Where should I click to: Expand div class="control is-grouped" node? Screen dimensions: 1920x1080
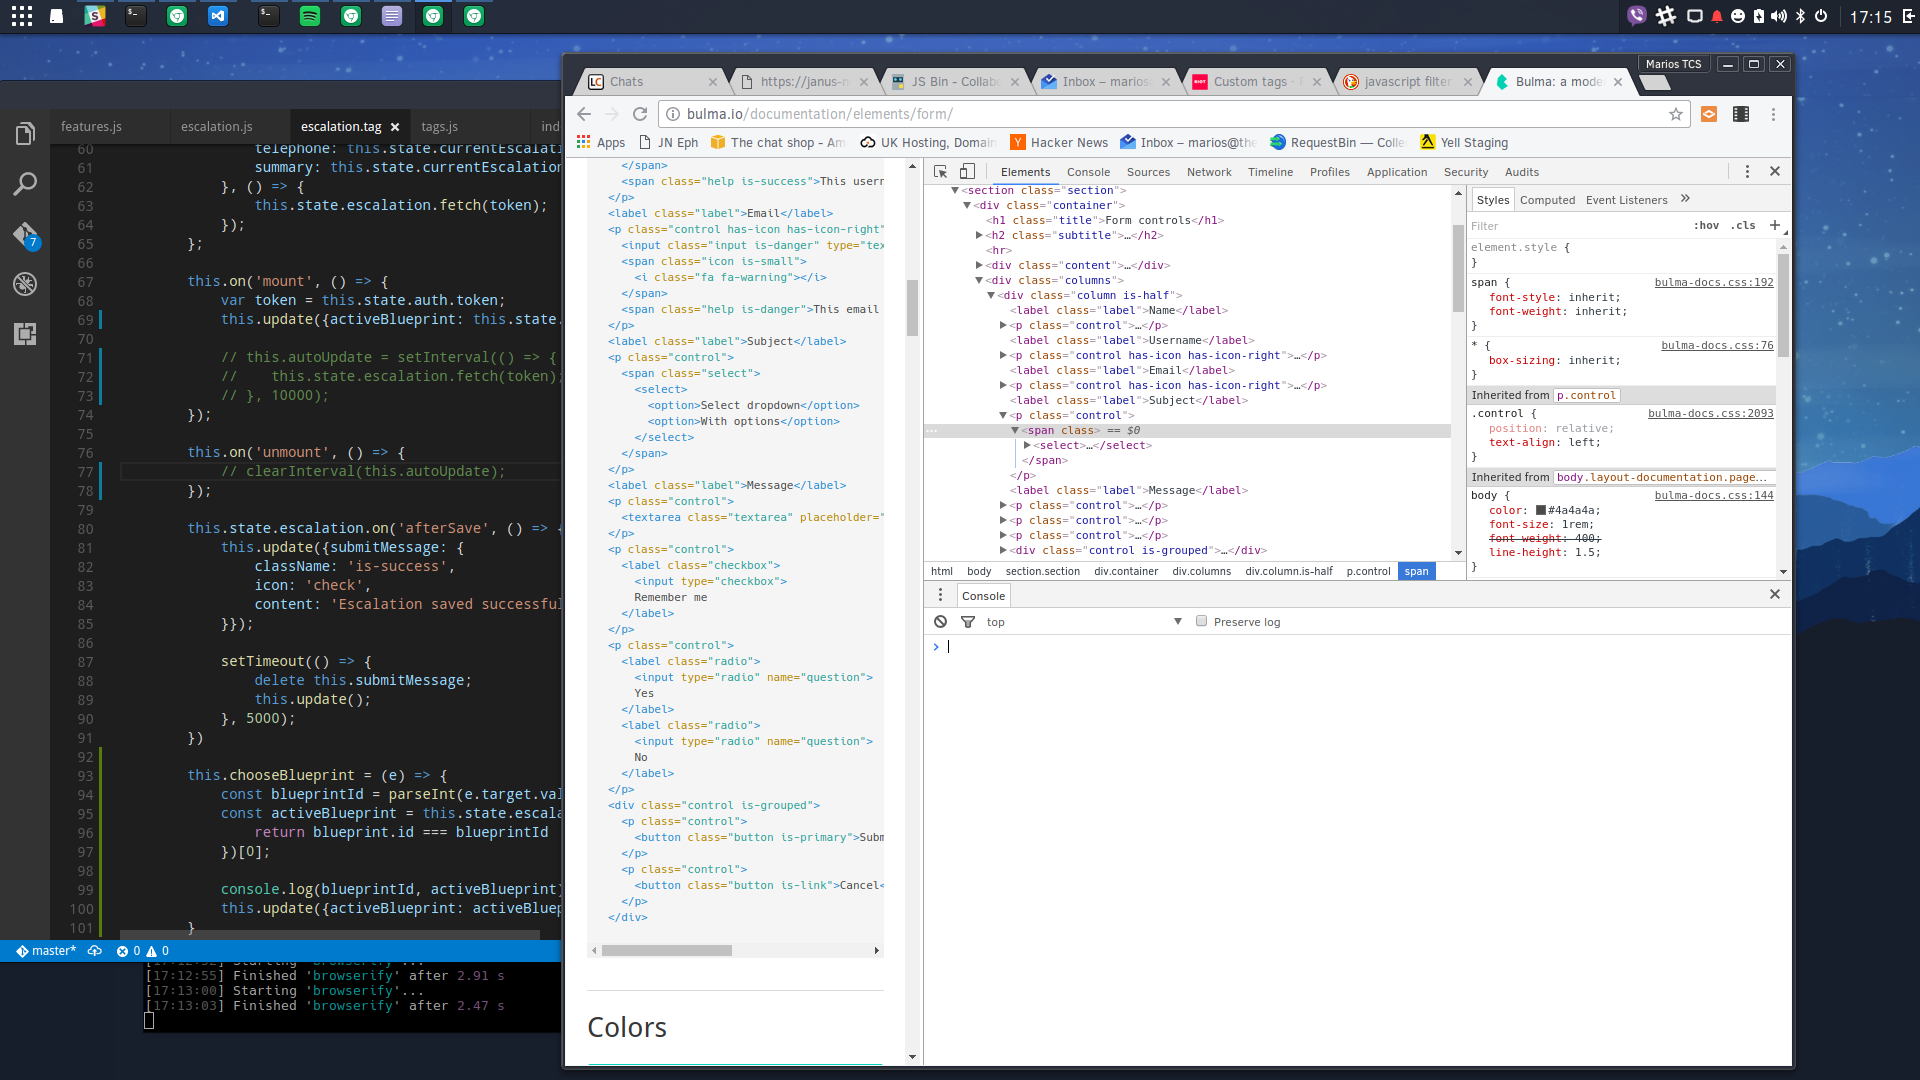(1003, 550)
